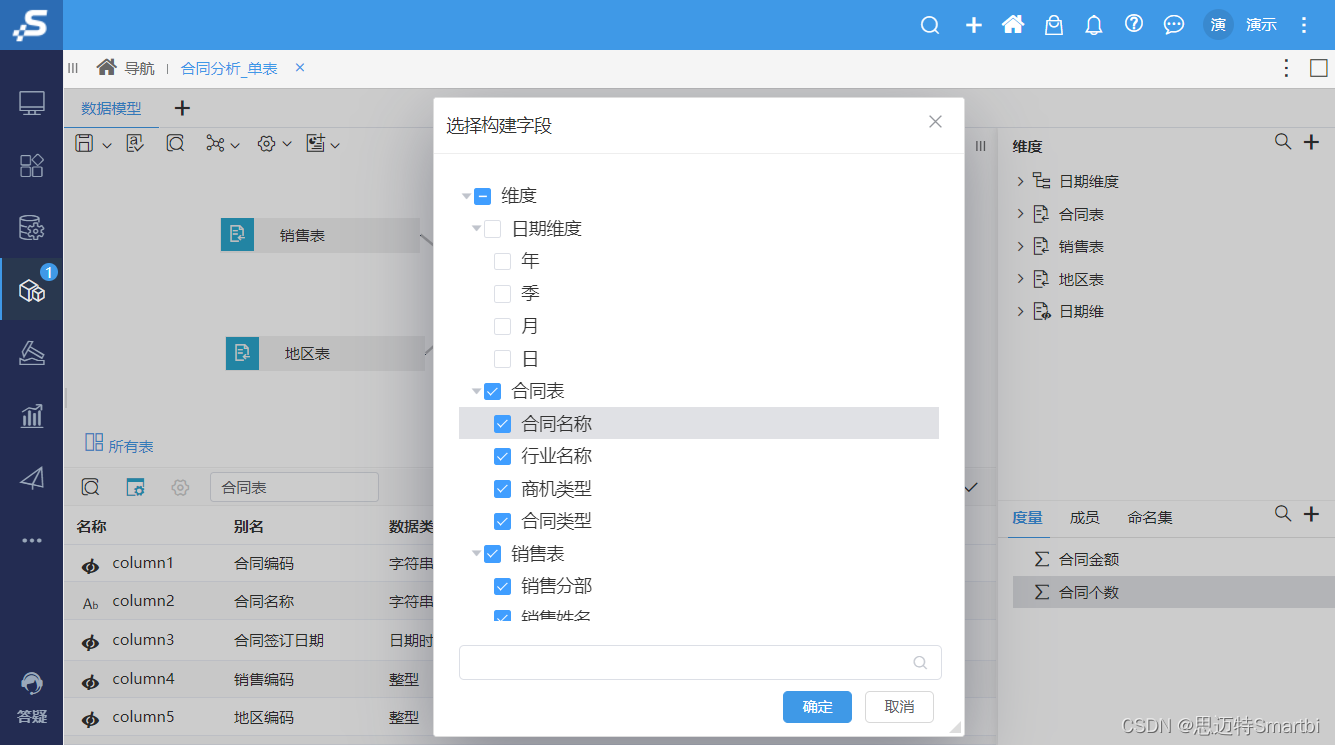Uncheck the 商机类型 checkbox

coord(502,489)
